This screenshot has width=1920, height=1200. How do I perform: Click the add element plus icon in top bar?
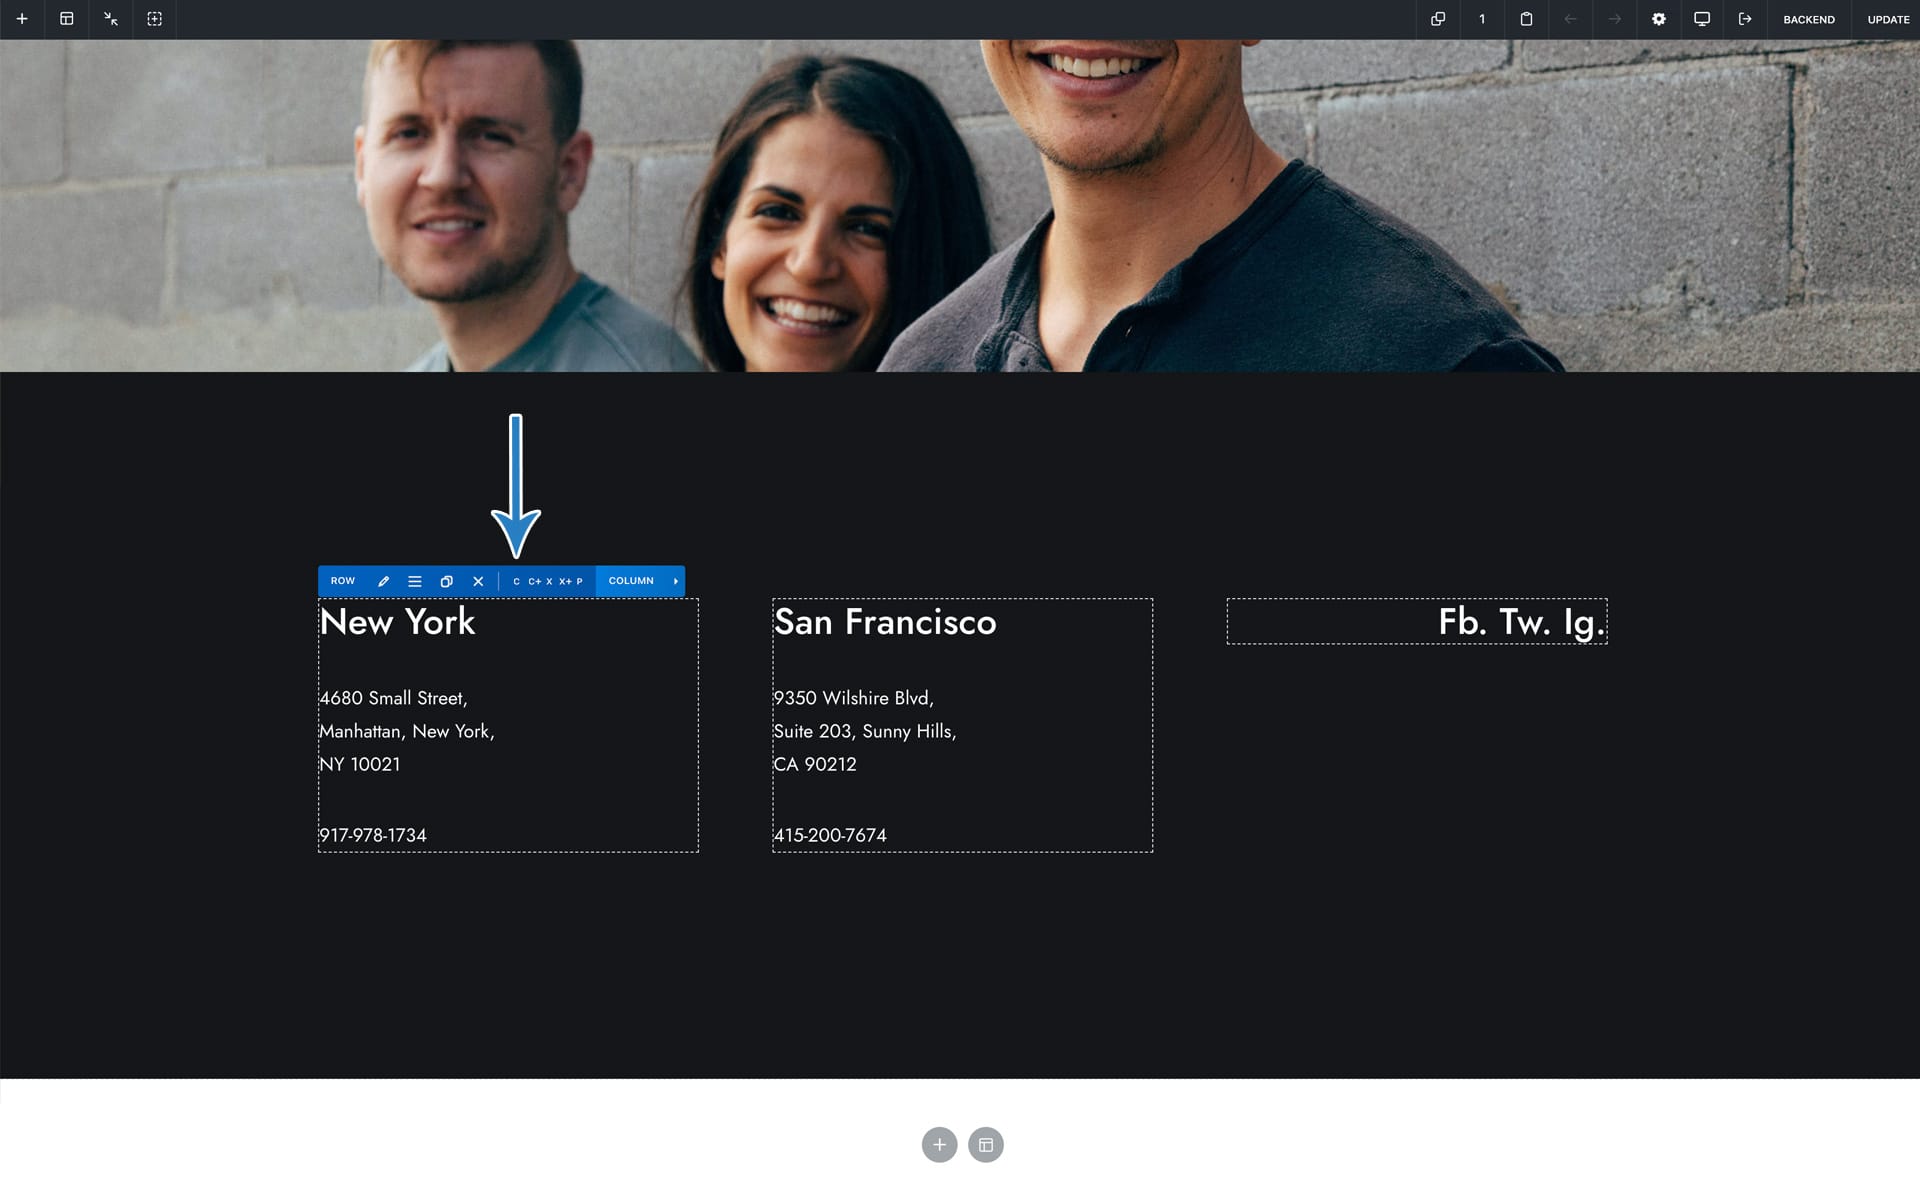point(22,19)
